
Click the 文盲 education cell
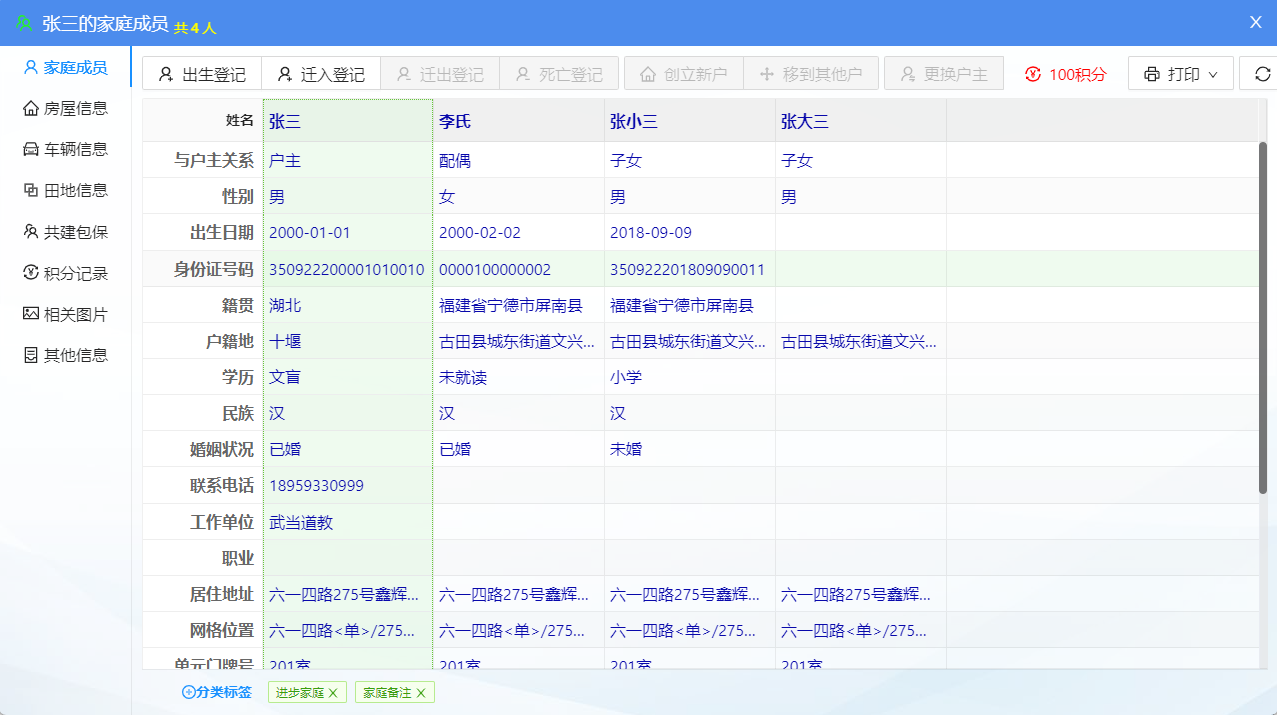348,377
